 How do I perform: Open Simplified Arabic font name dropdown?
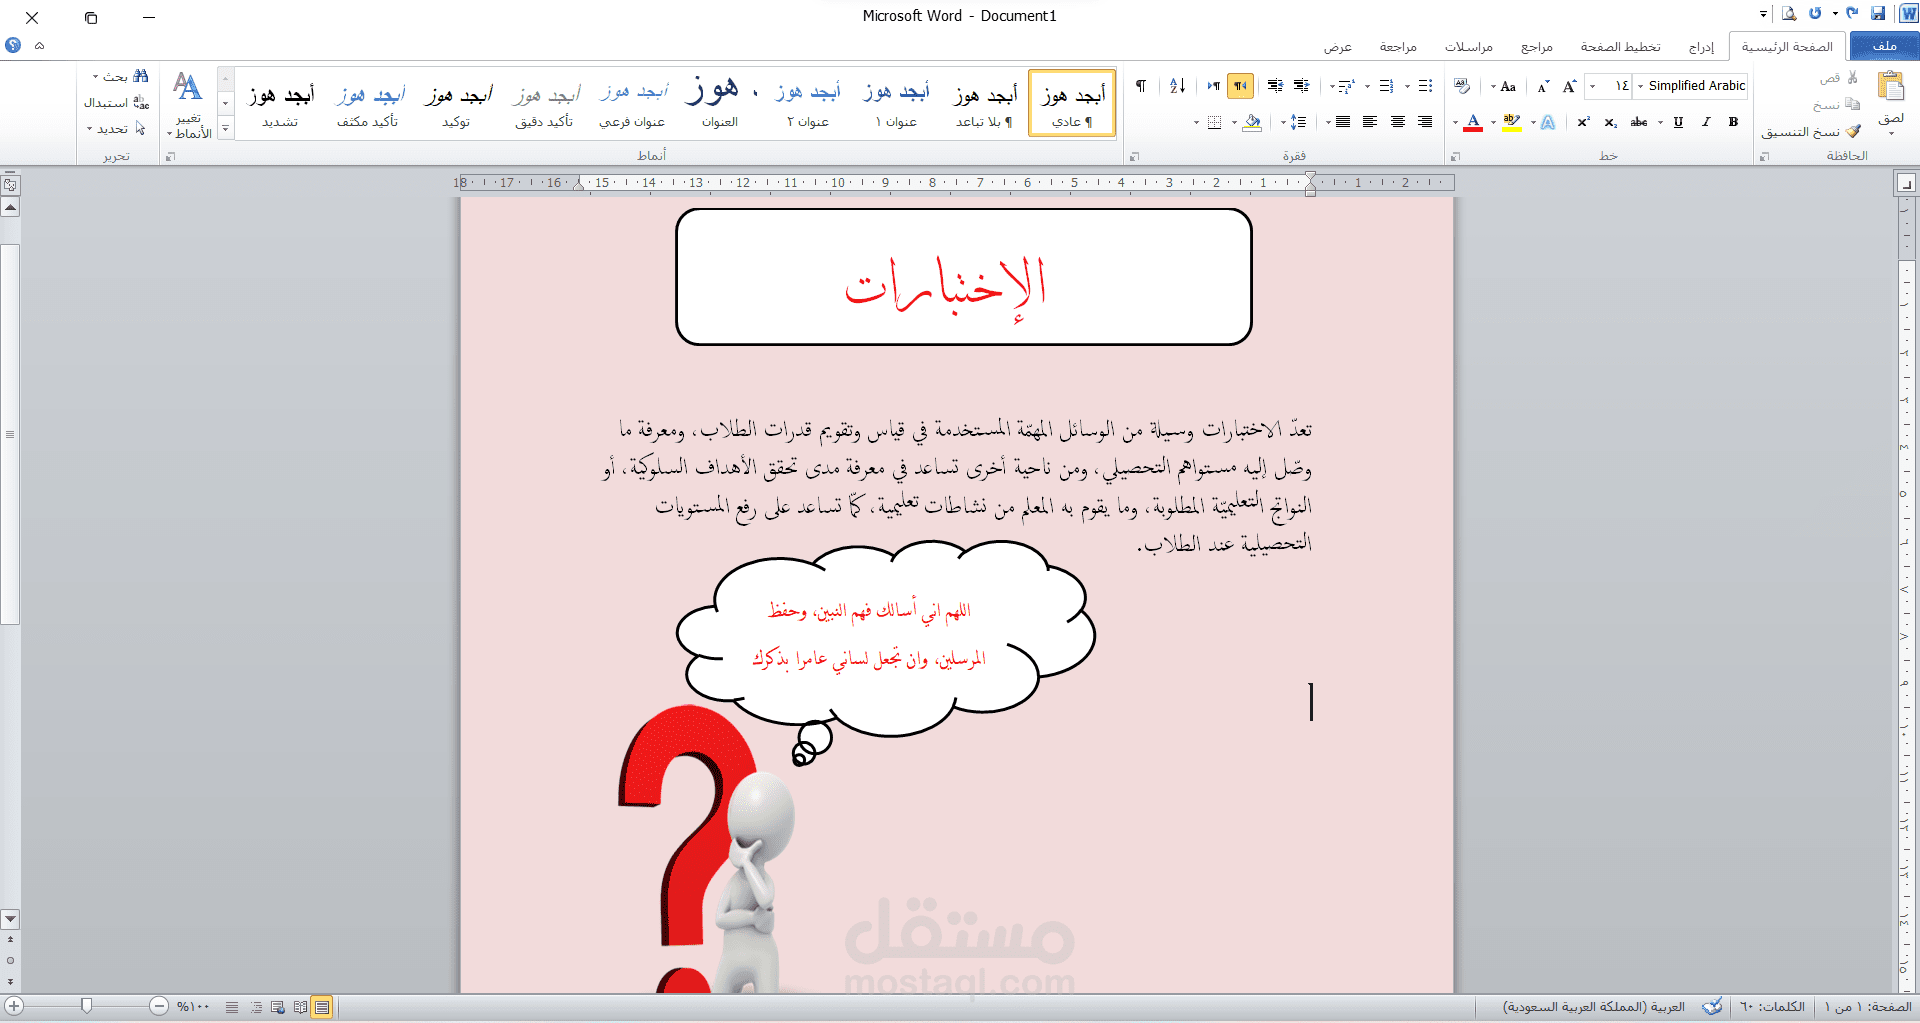click(1641, 86)
